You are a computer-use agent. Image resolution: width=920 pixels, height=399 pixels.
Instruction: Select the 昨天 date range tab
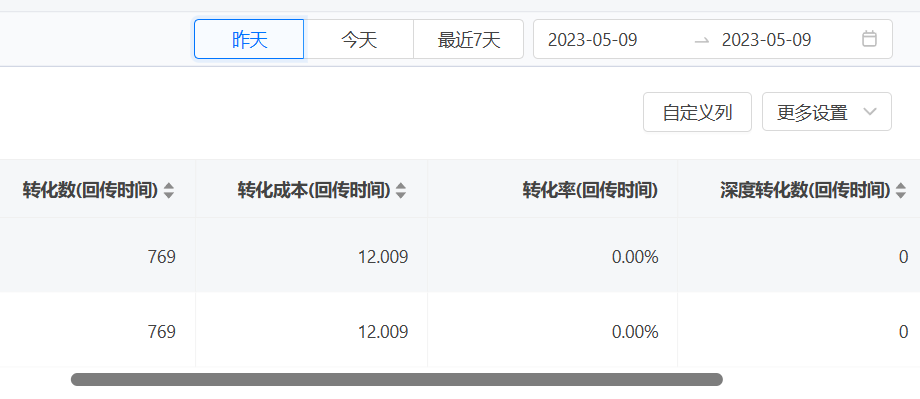[x=249, y=39]
